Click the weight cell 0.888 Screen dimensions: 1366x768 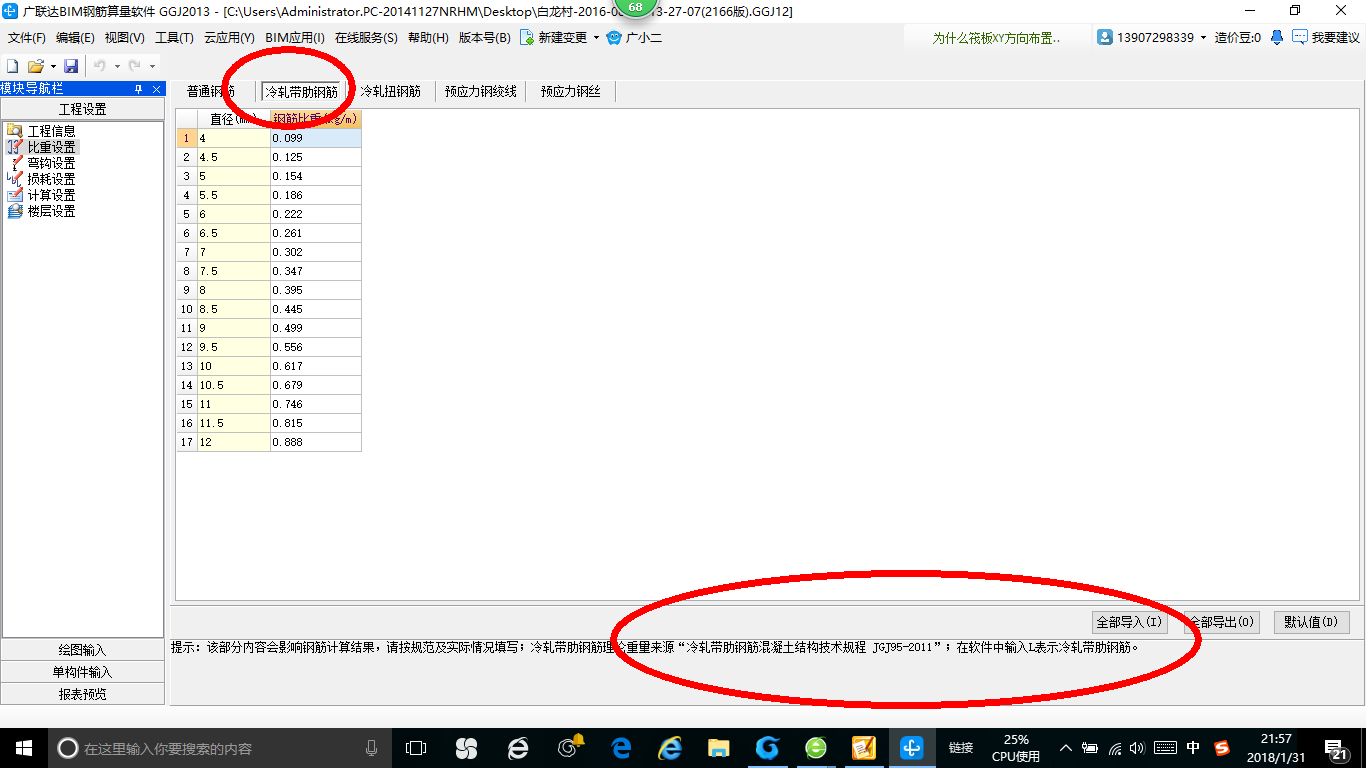click(315, 442)
